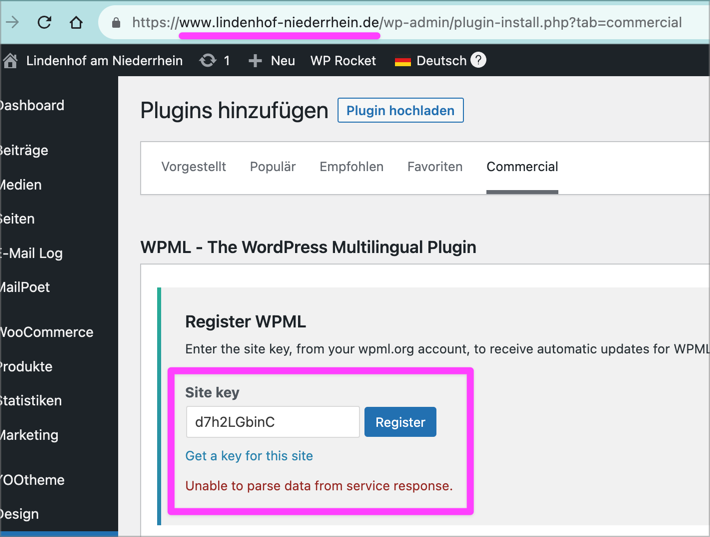The image size is (710, 537).
Task: Open Dashboard in sidebar
Action: (32, 105)
